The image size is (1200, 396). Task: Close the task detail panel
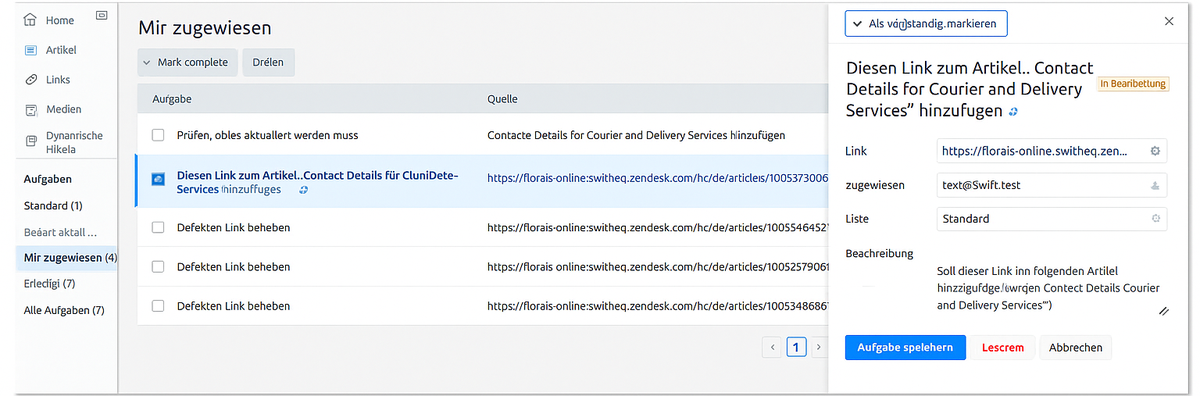(x=1169, y=21)
